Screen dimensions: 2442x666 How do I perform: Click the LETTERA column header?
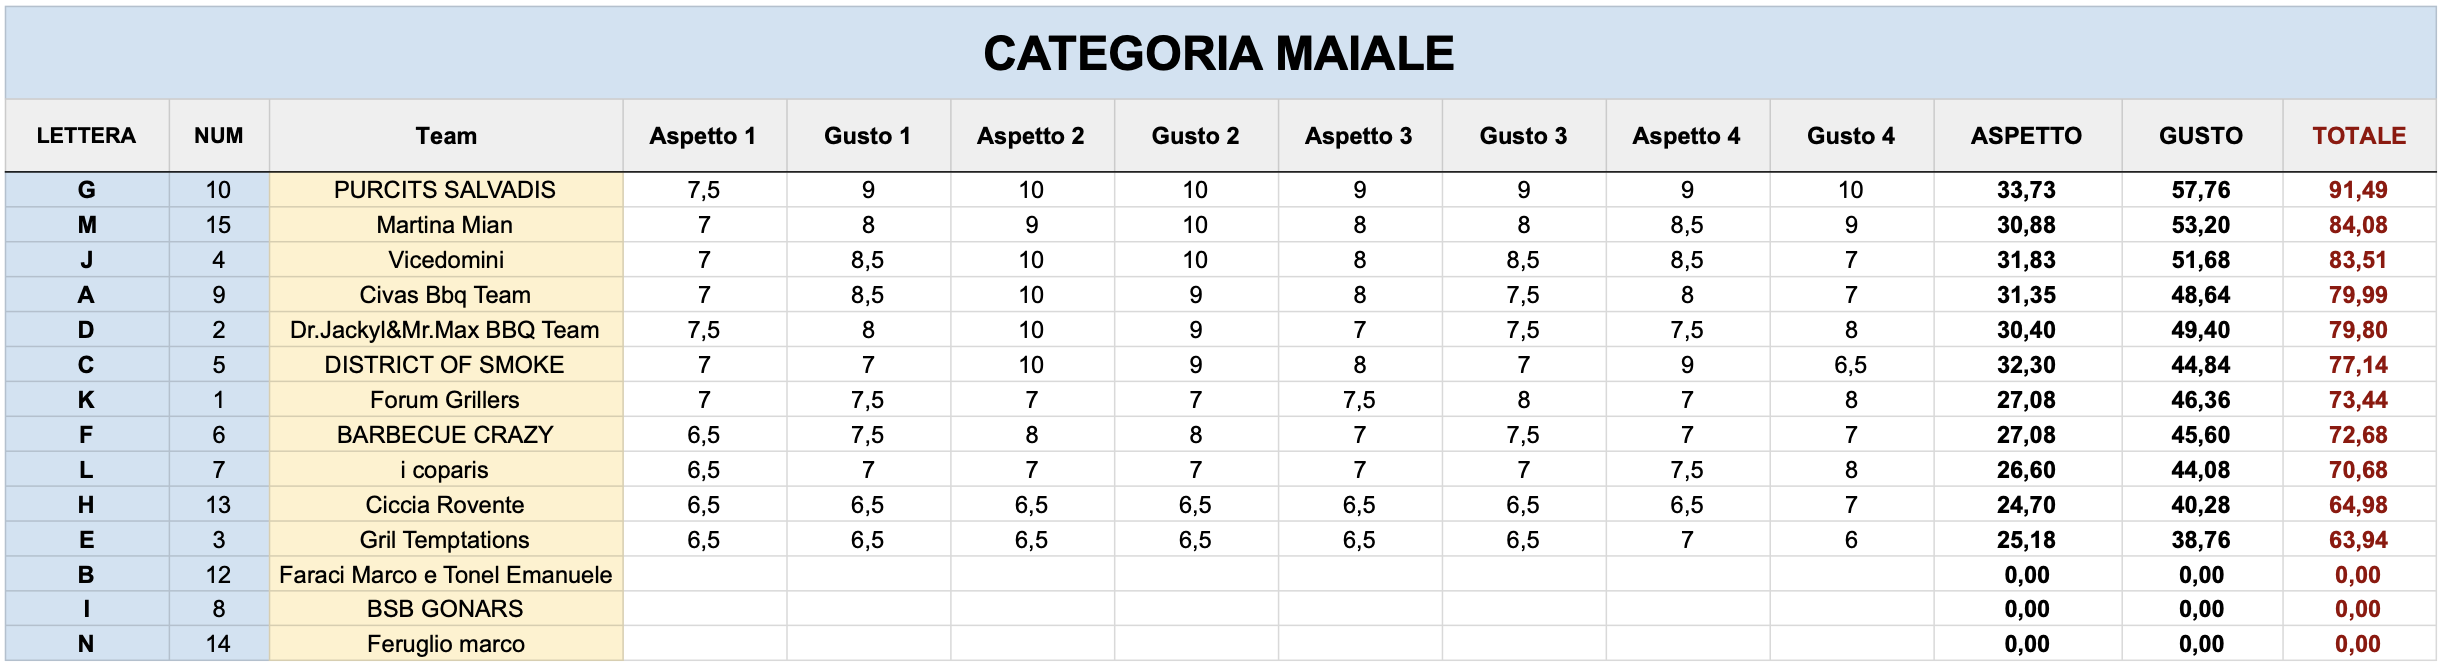87,136
